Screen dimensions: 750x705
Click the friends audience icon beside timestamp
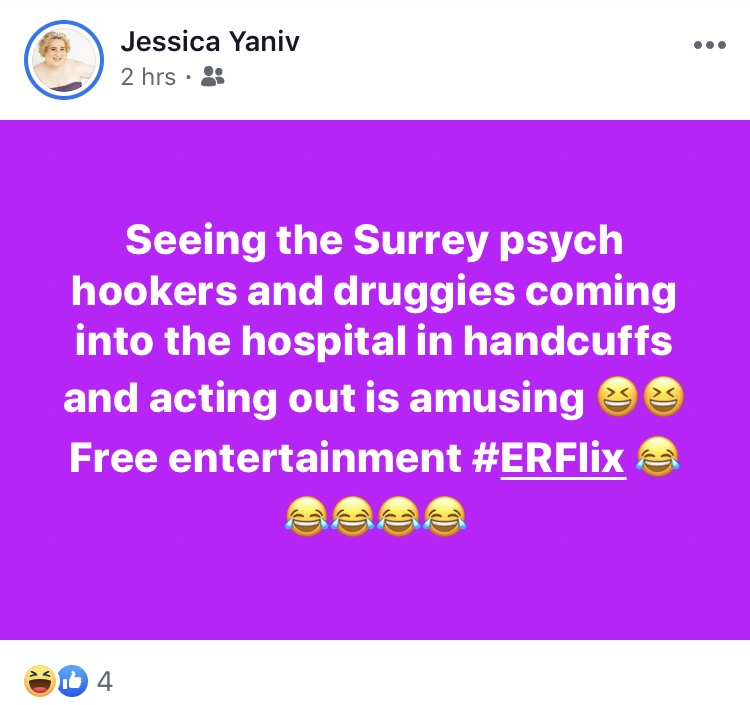tap(212, 77)
